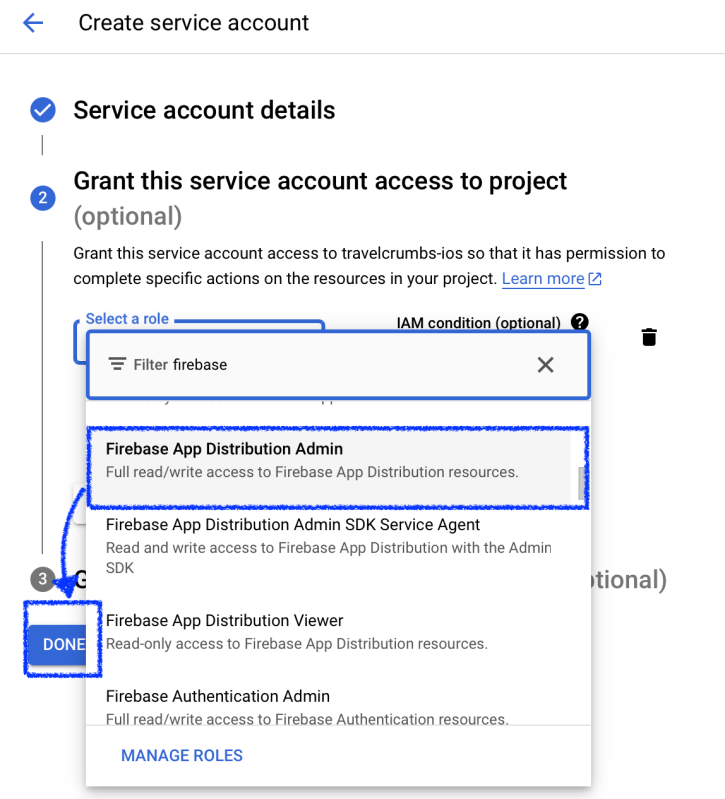The image size is (725, 799).
Task: Open the Learn more link
Action: [543, 279]
